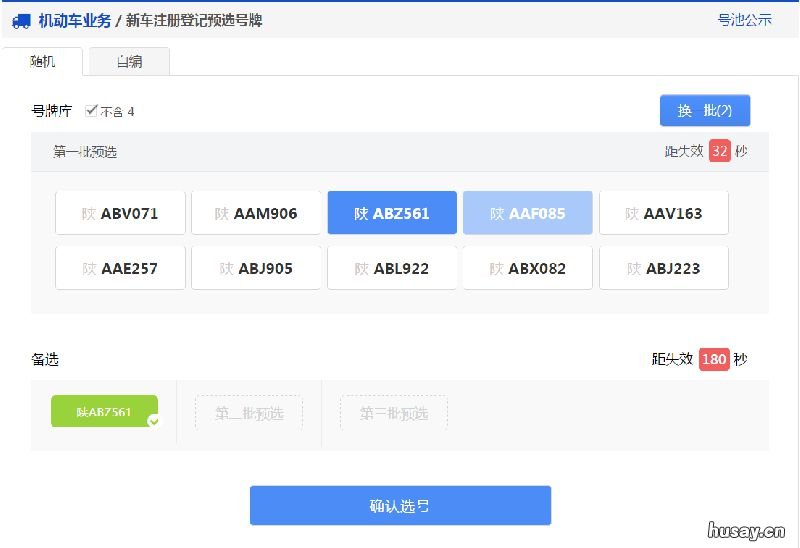
Task: Click the truck icon beside 机动车业务
Action: [21, 21]
